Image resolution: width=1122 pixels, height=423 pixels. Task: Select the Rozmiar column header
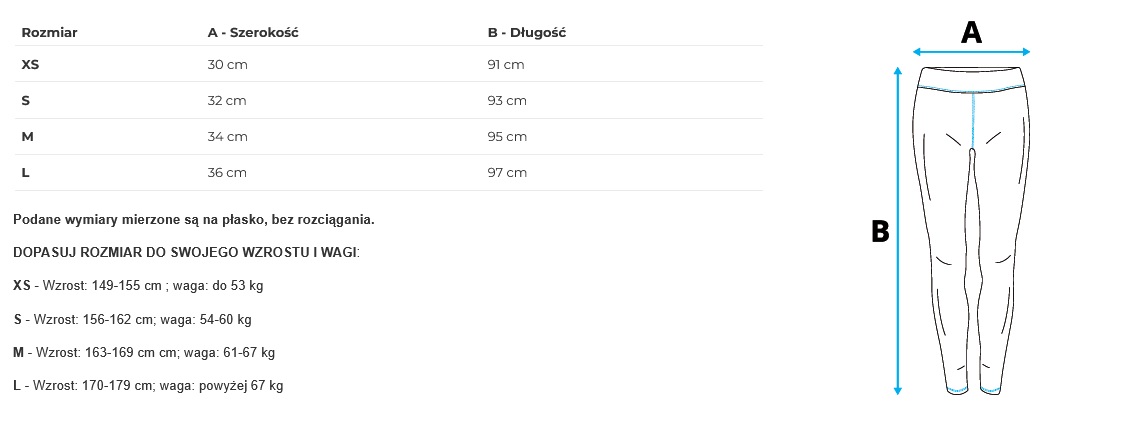tap(49, 32)
